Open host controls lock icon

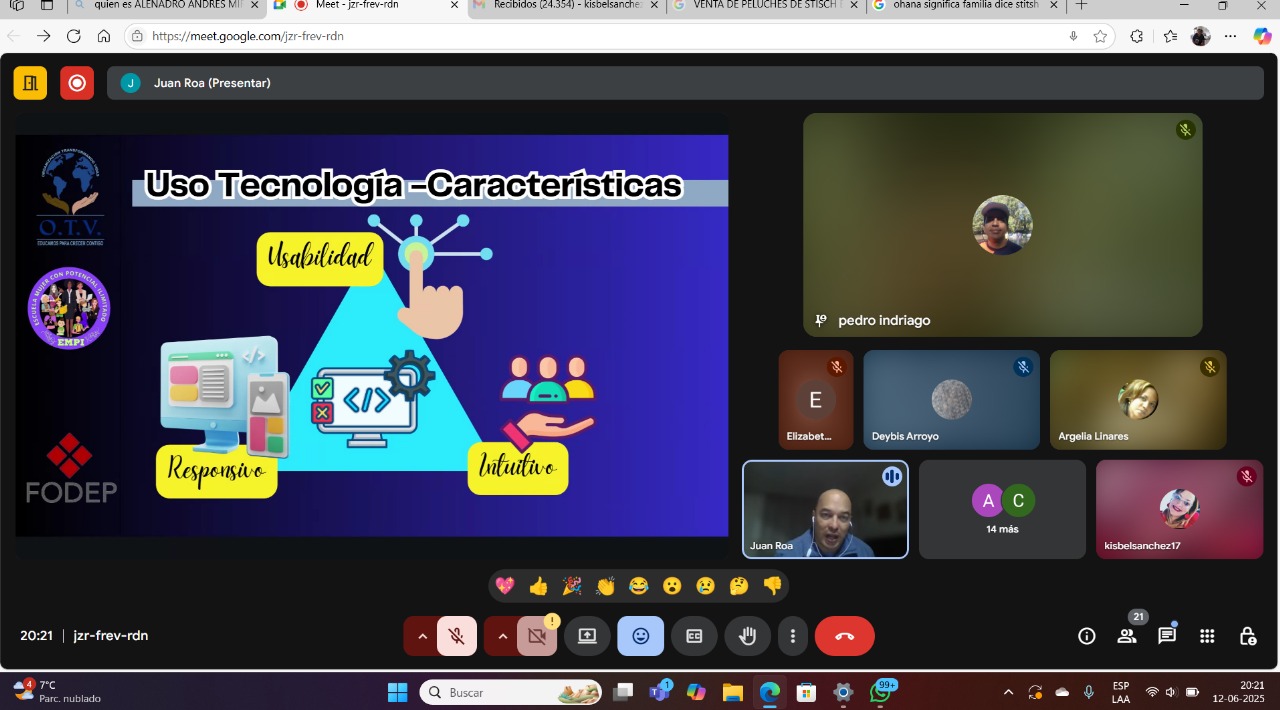(1247, 636)
